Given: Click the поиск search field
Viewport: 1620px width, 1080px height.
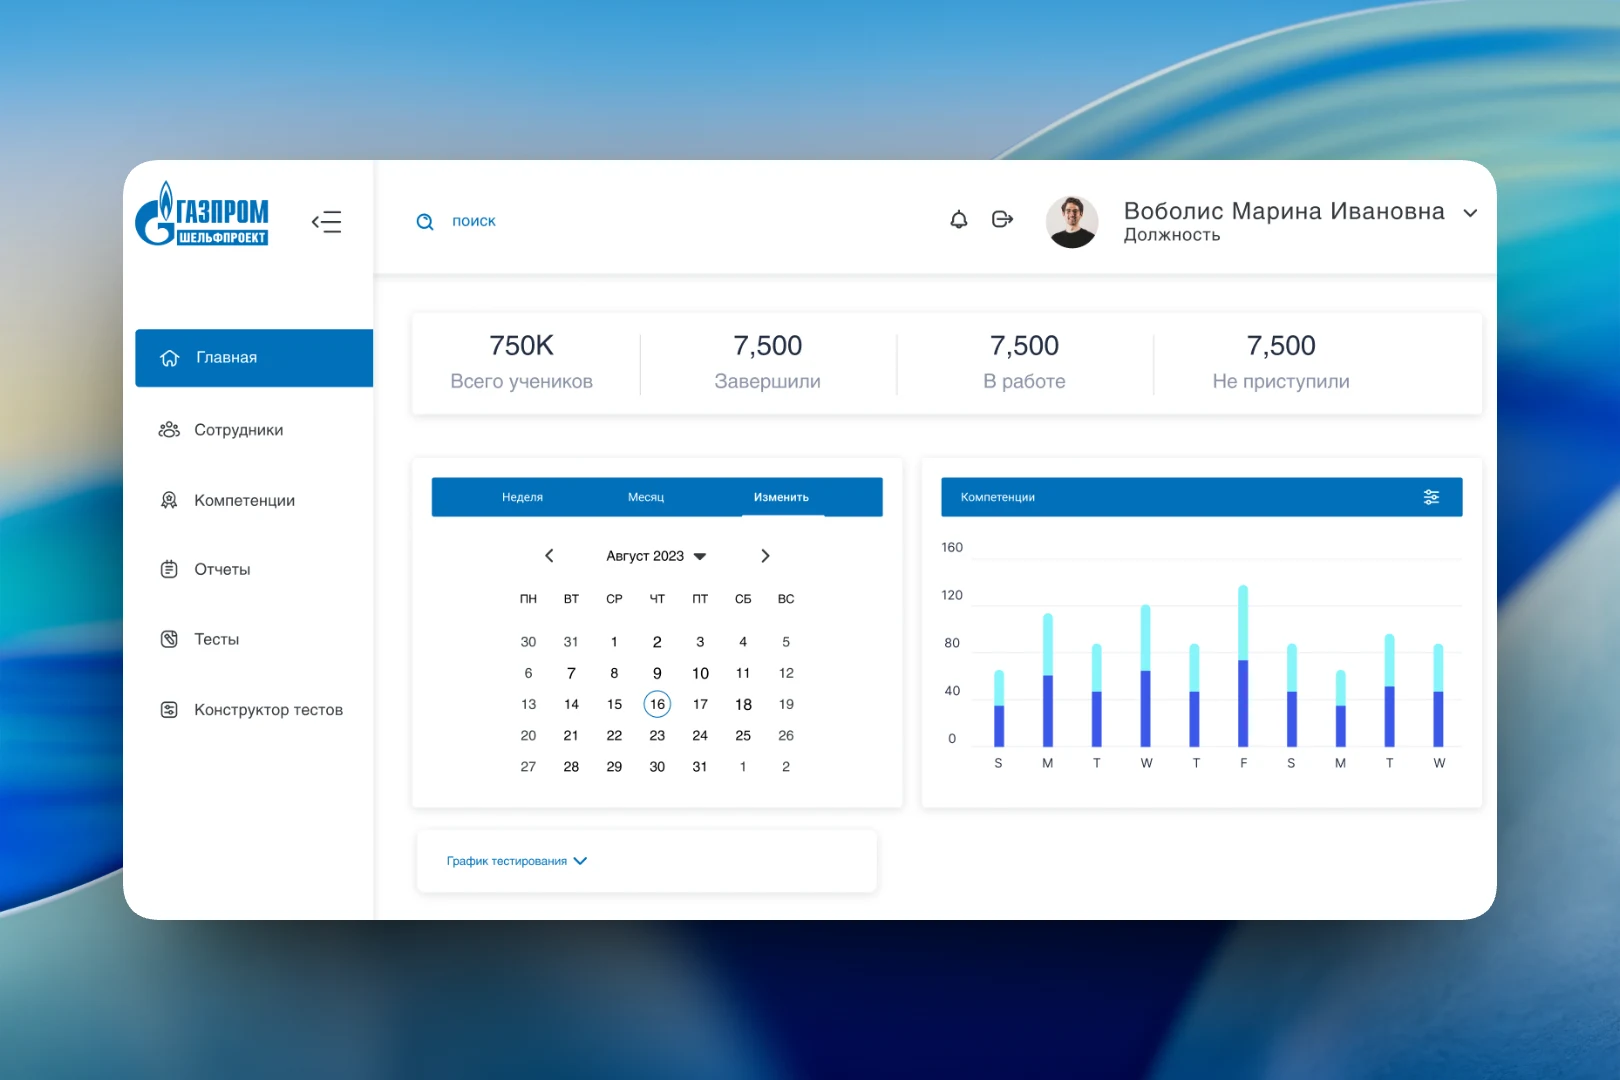Looking at the screenshot, I should (x=474, y=221).
